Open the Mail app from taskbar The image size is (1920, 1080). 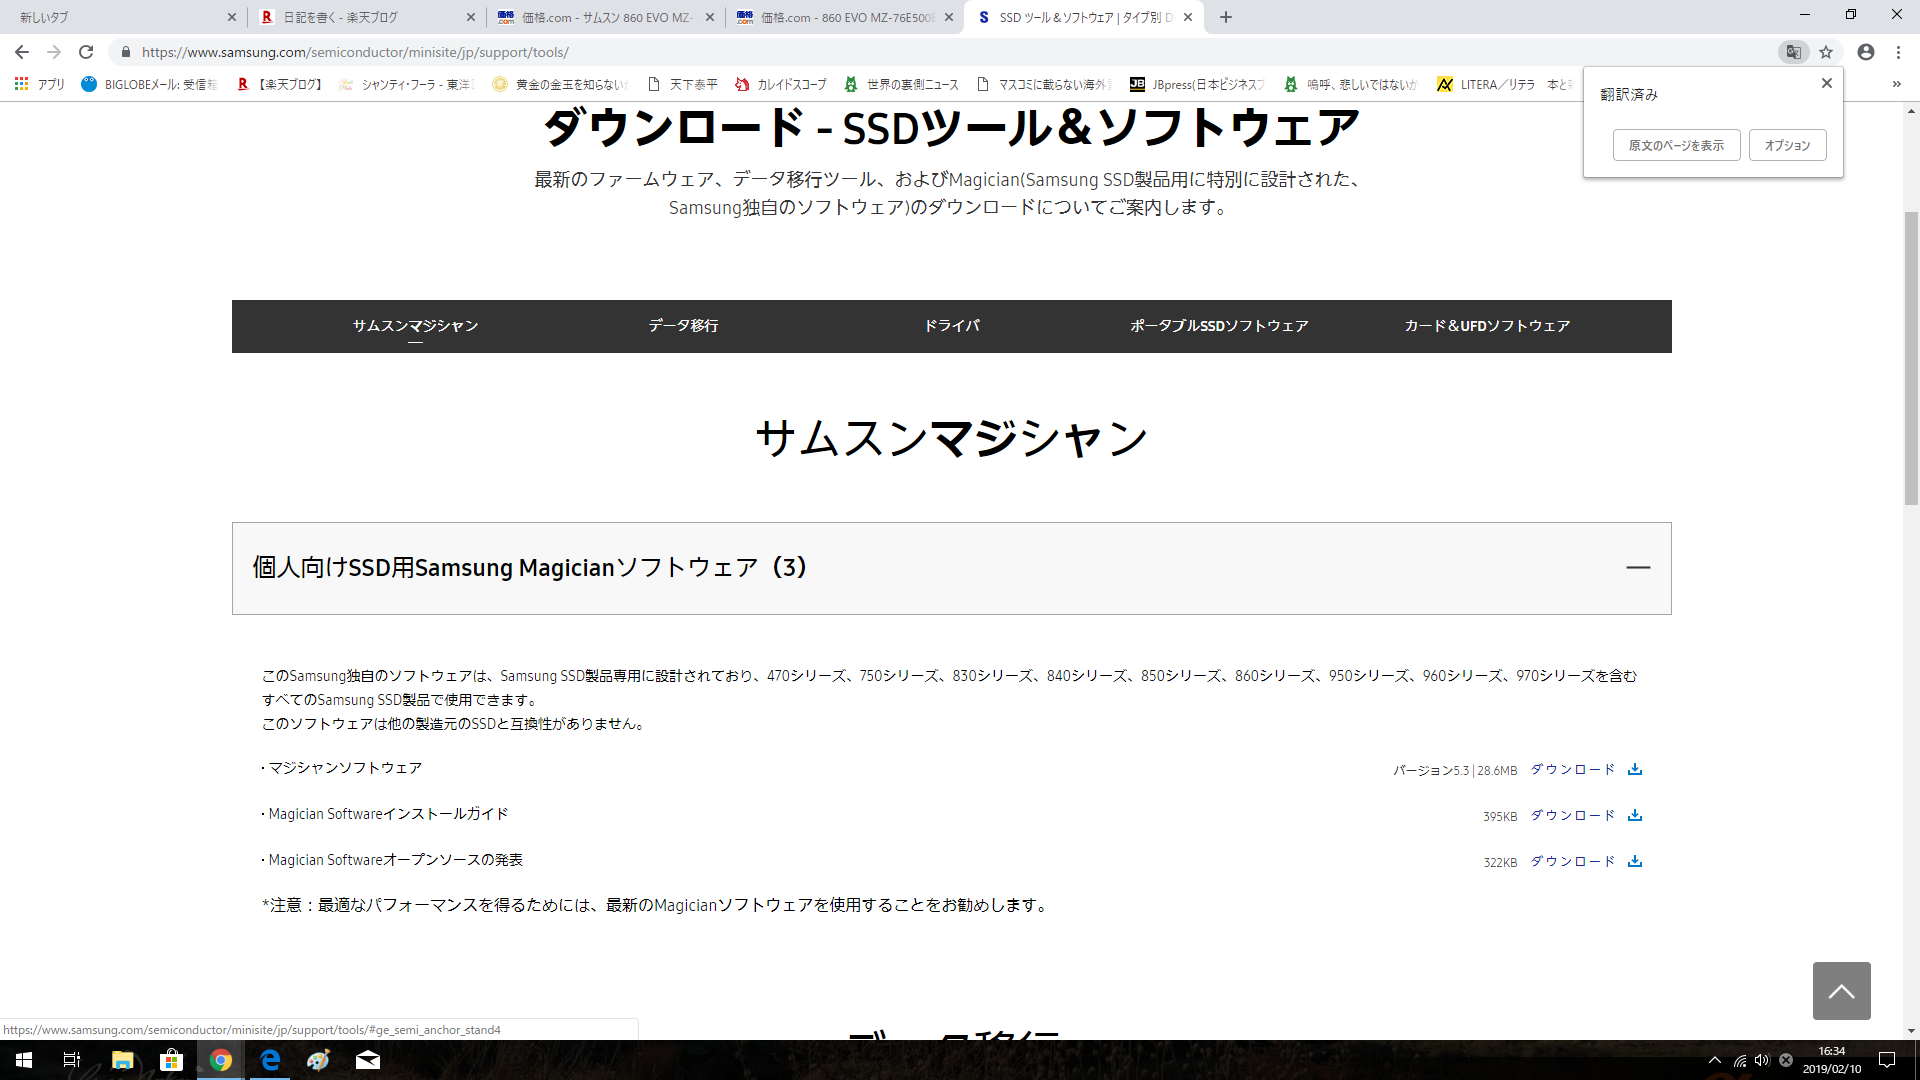coord(368,1060)
